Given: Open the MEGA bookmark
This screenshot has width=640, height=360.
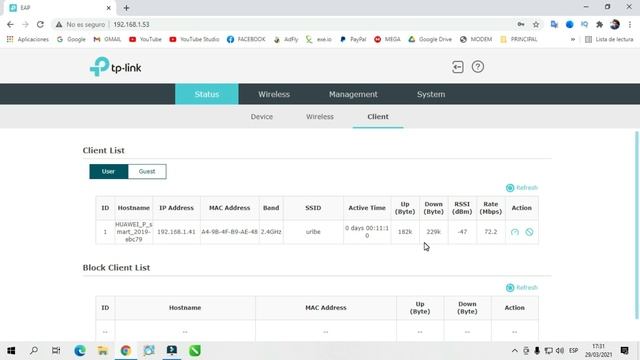Looking at the screenshot, I should tap(387, 40).
